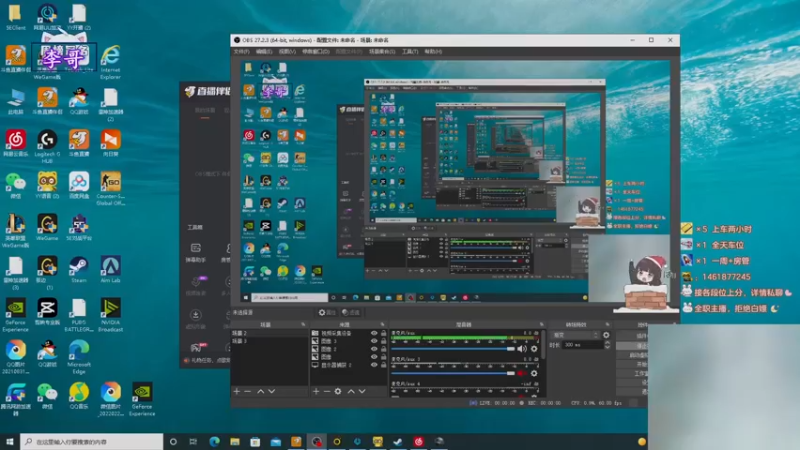
Task: Lock the 视频采集设备 source
Action: pos(384,333)
